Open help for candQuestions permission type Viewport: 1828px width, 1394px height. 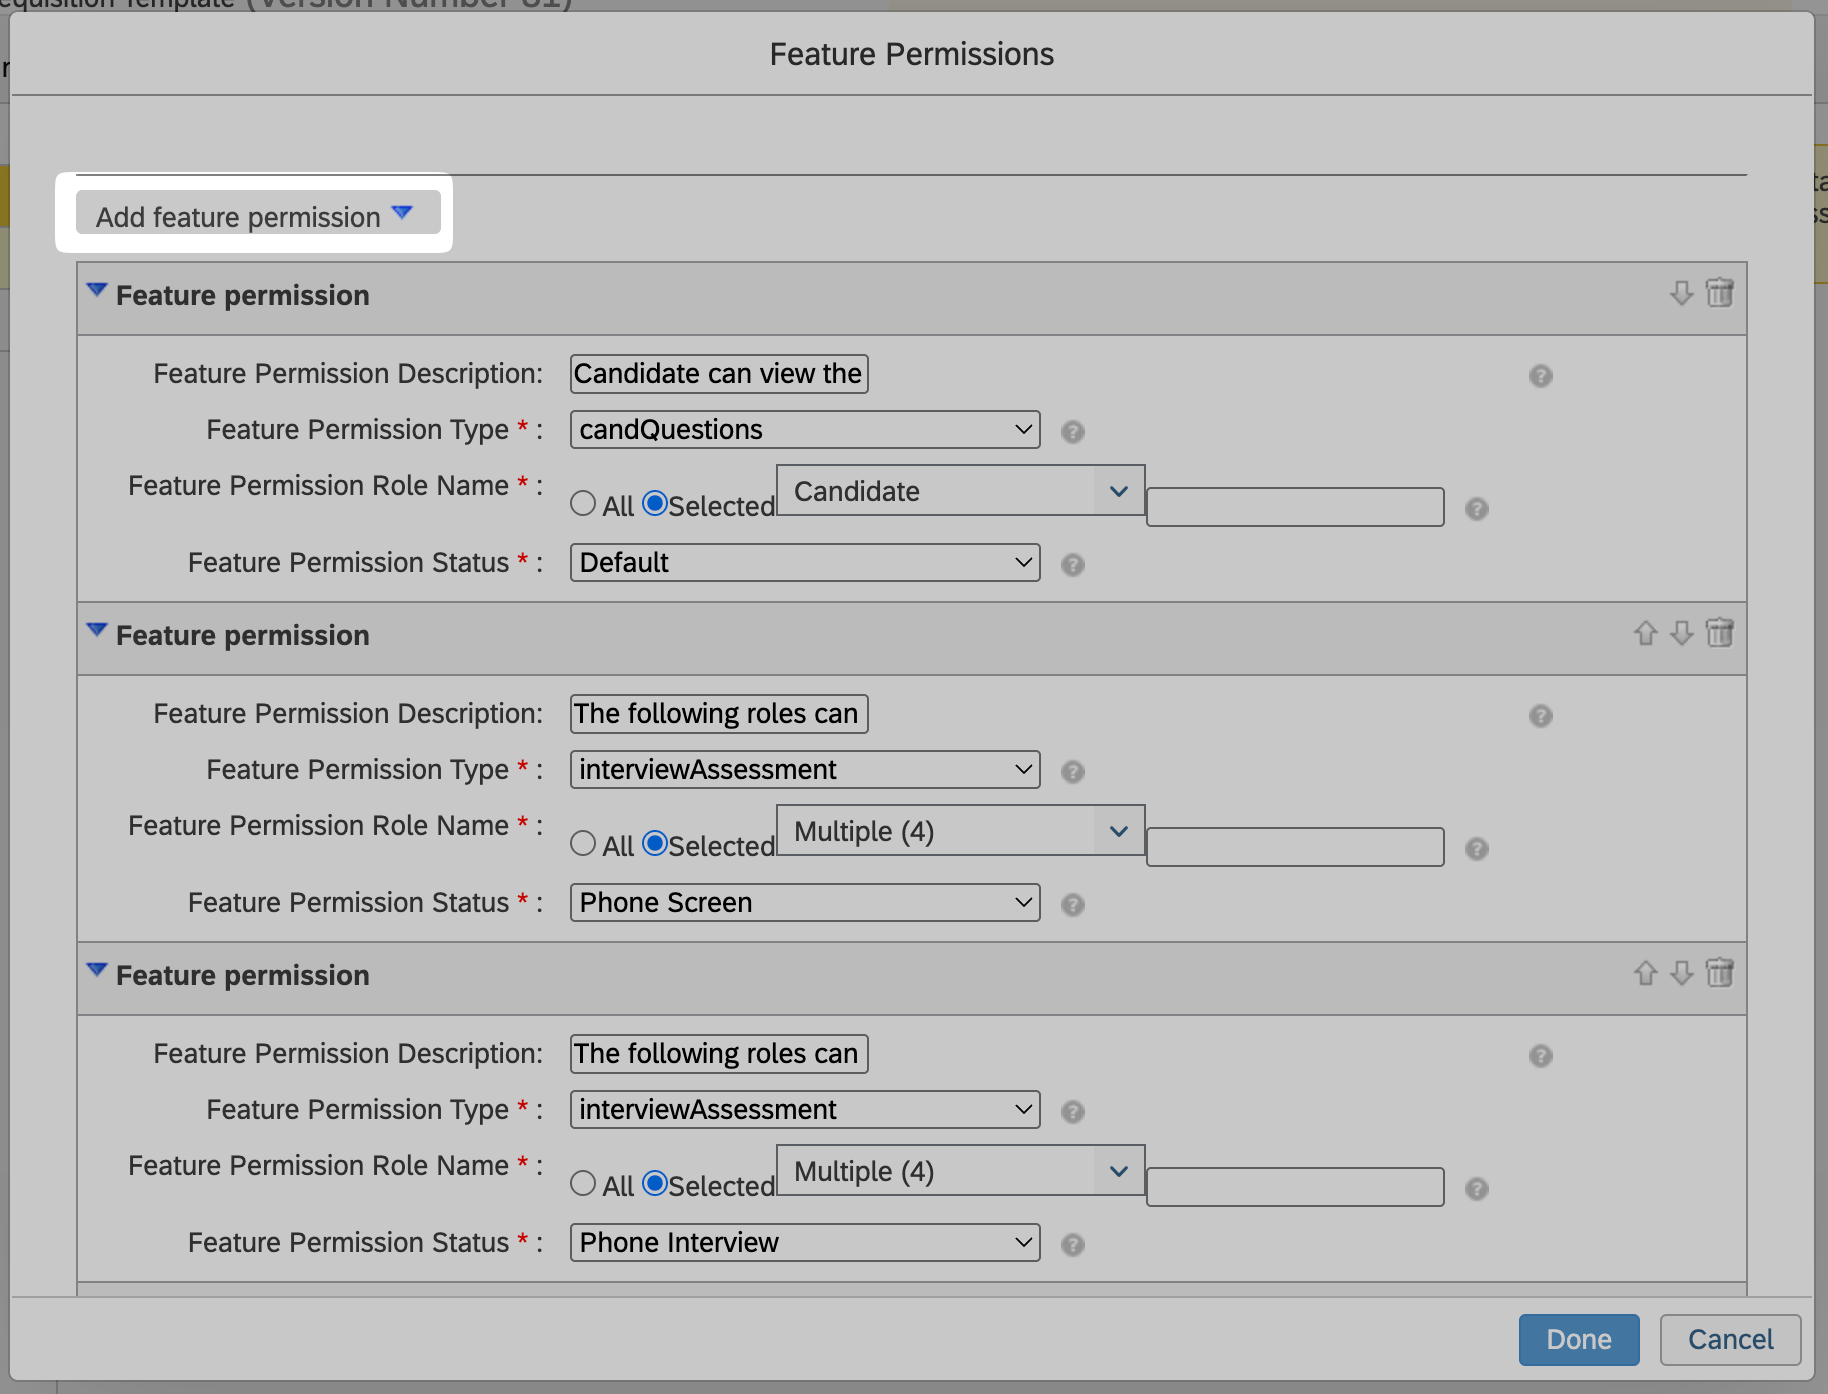point(1073,432)
